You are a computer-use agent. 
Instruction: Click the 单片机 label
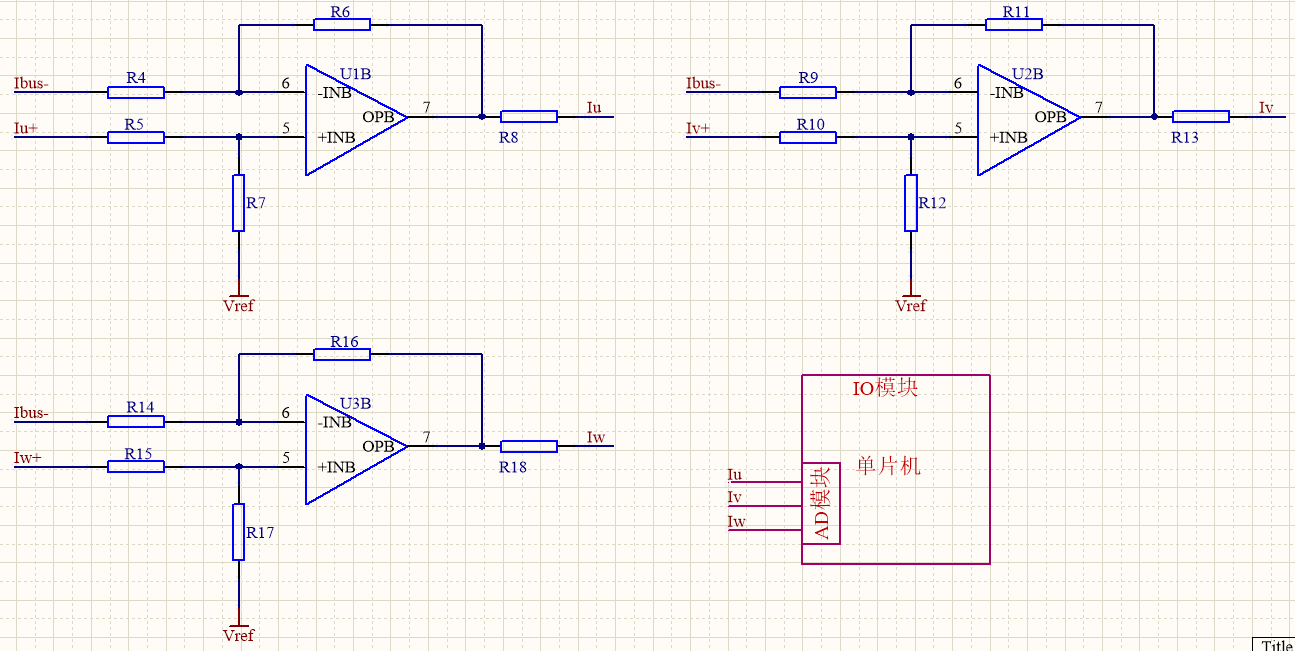[x=888, y=466]
